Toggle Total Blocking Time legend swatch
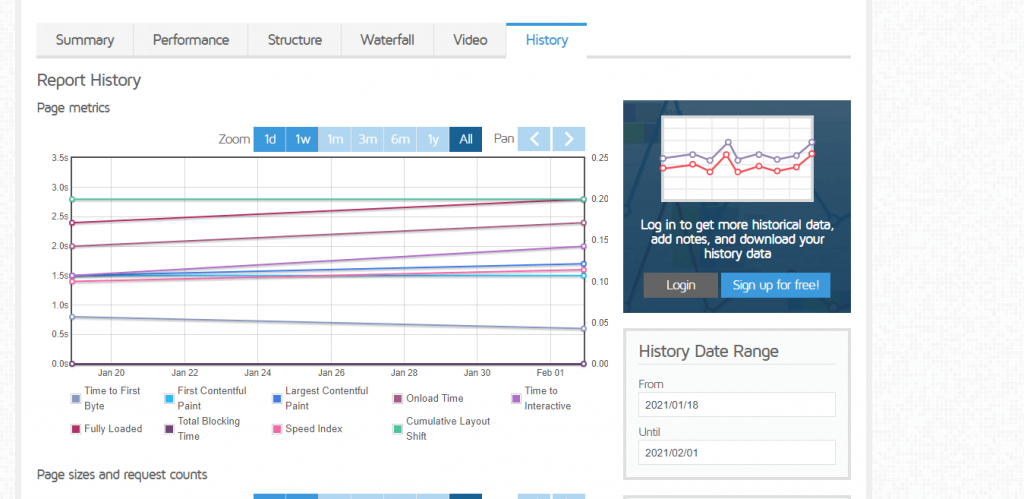 170,429
